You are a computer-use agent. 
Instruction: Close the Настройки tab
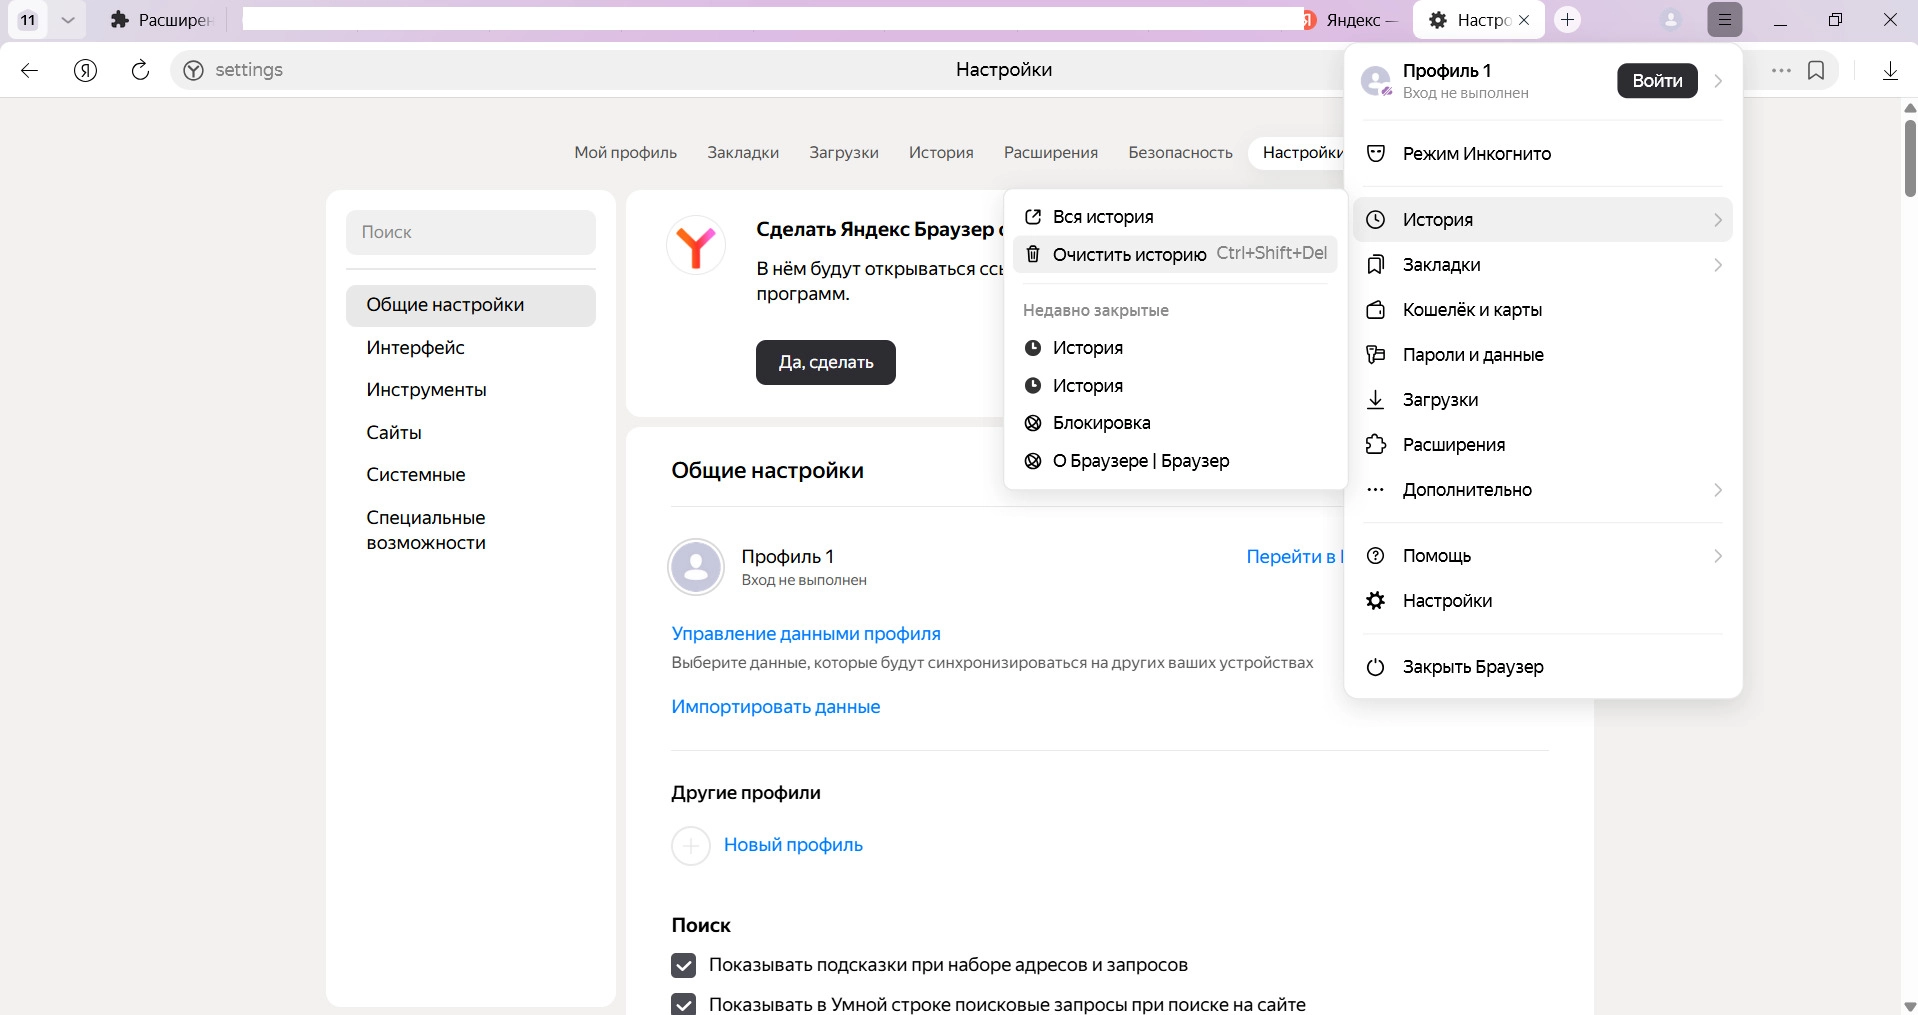pyautogui.click(x=1524, y=20)
